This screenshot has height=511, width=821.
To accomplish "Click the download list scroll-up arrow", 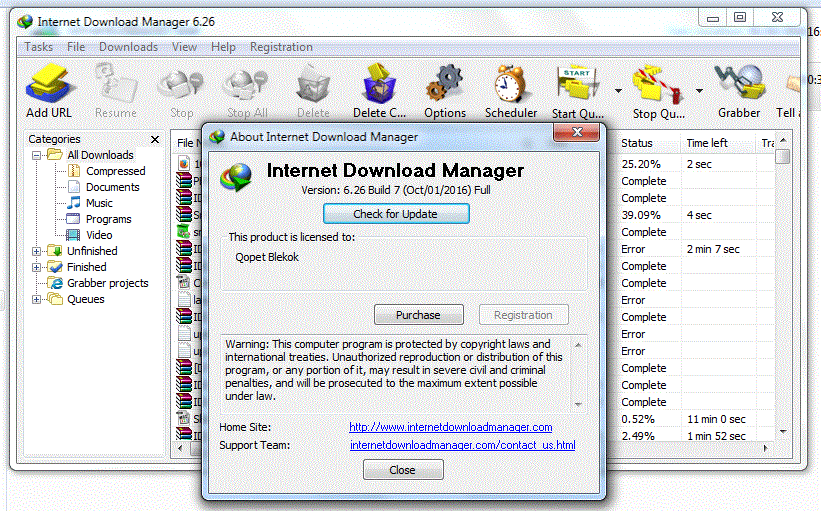I will pos(783,140).
